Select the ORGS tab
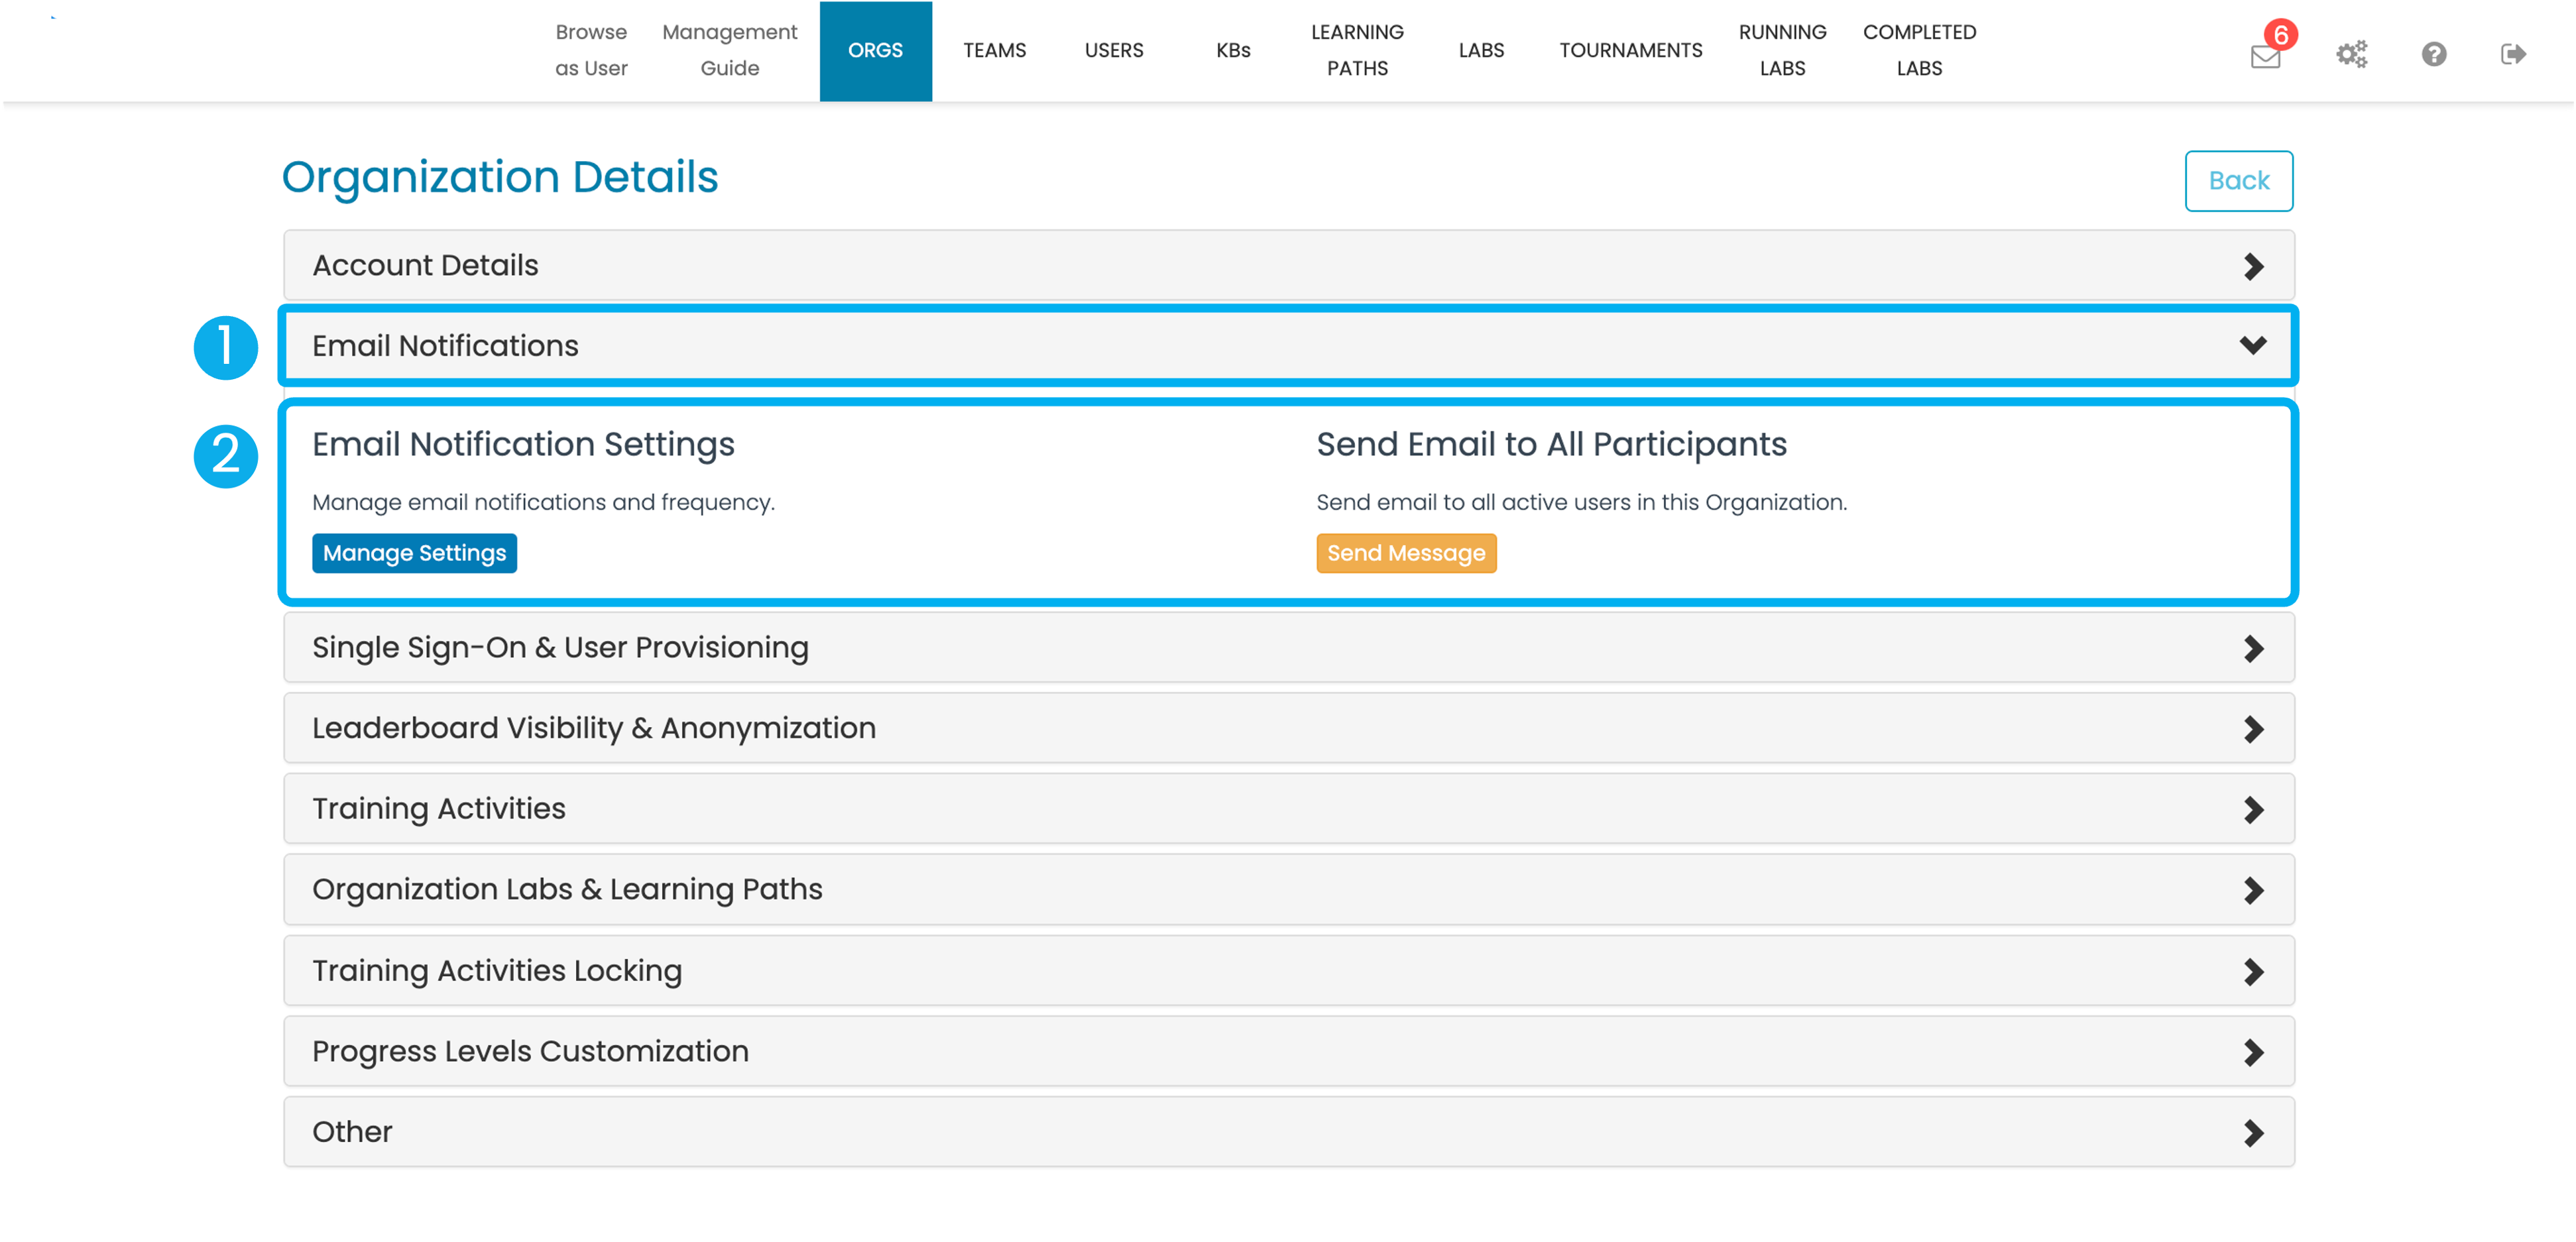 [875, 51]
